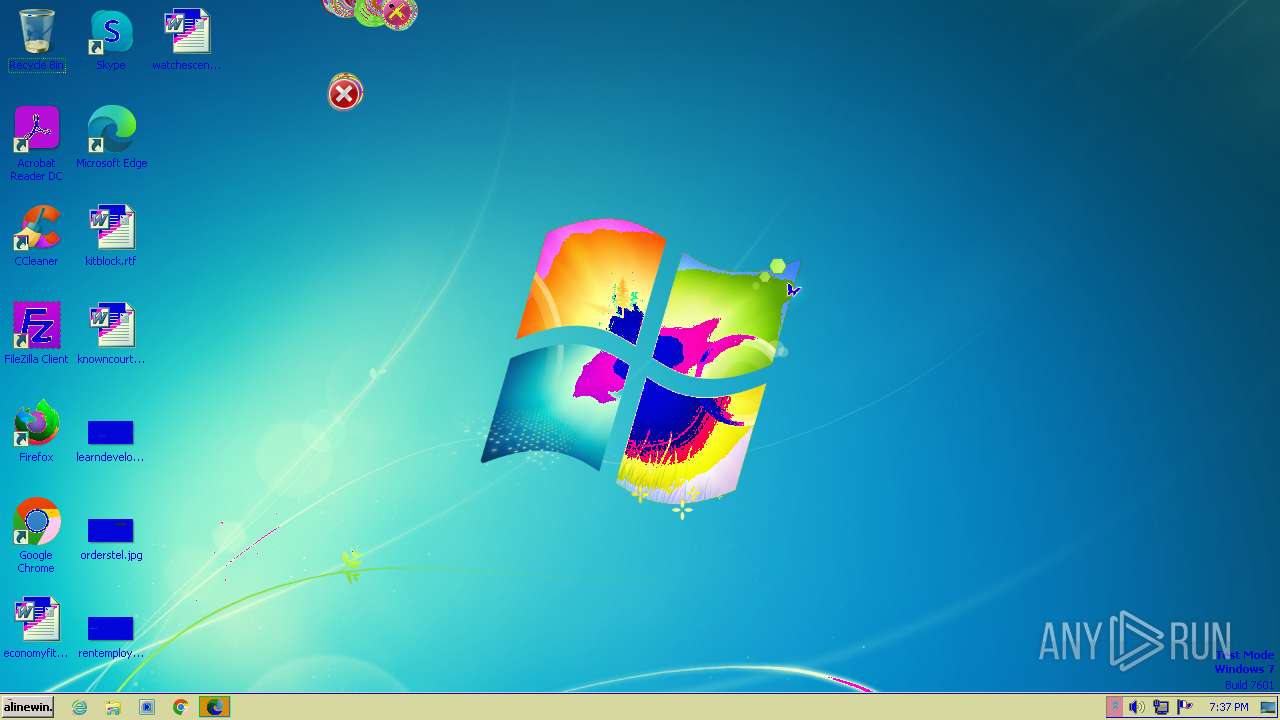The width and height of the screenshot is (1280, 720).
Task: Select the Acrobat Reader DC shortcut
Action: pyautogui.click(x=36, y=144)
